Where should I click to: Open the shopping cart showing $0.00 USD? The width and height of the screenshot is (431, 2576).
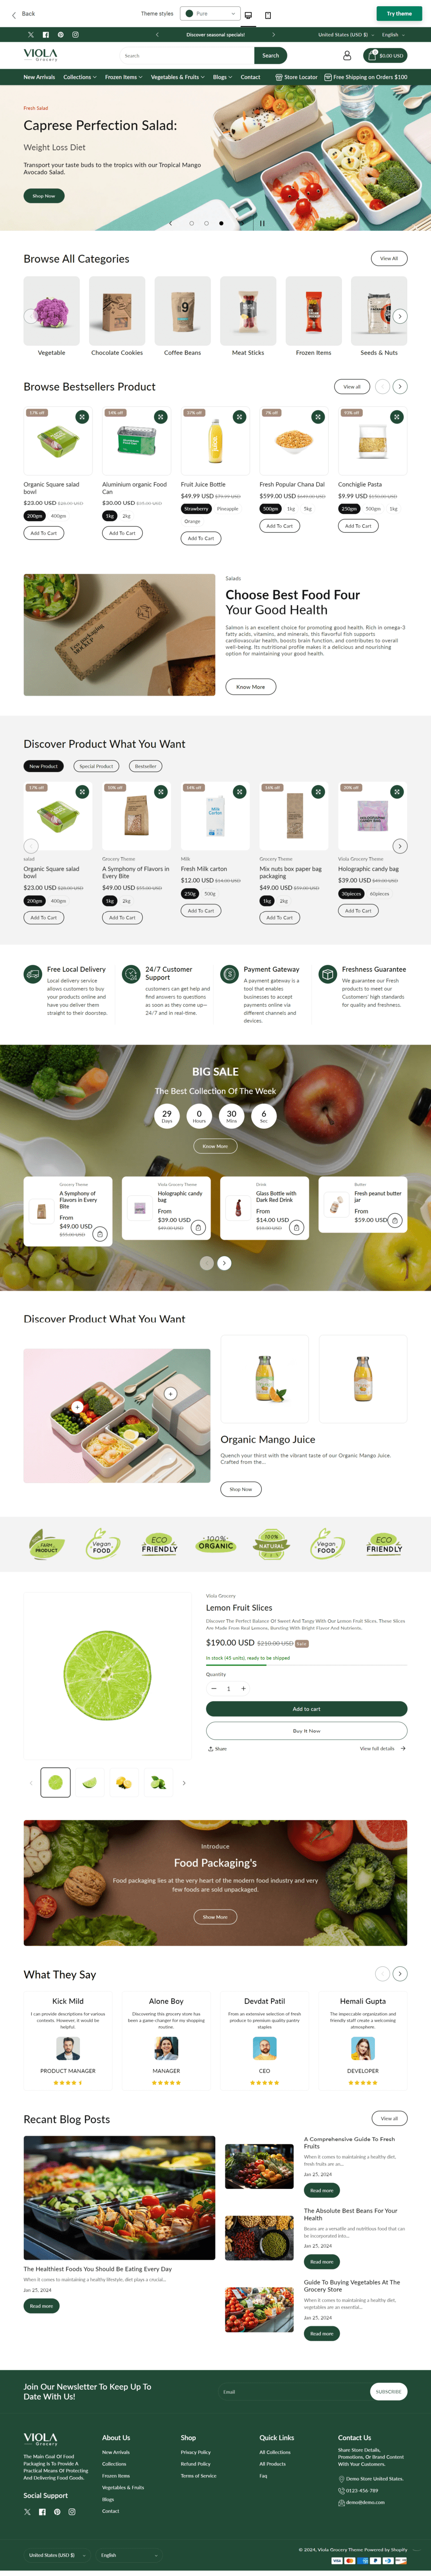(x=386, y=56)
